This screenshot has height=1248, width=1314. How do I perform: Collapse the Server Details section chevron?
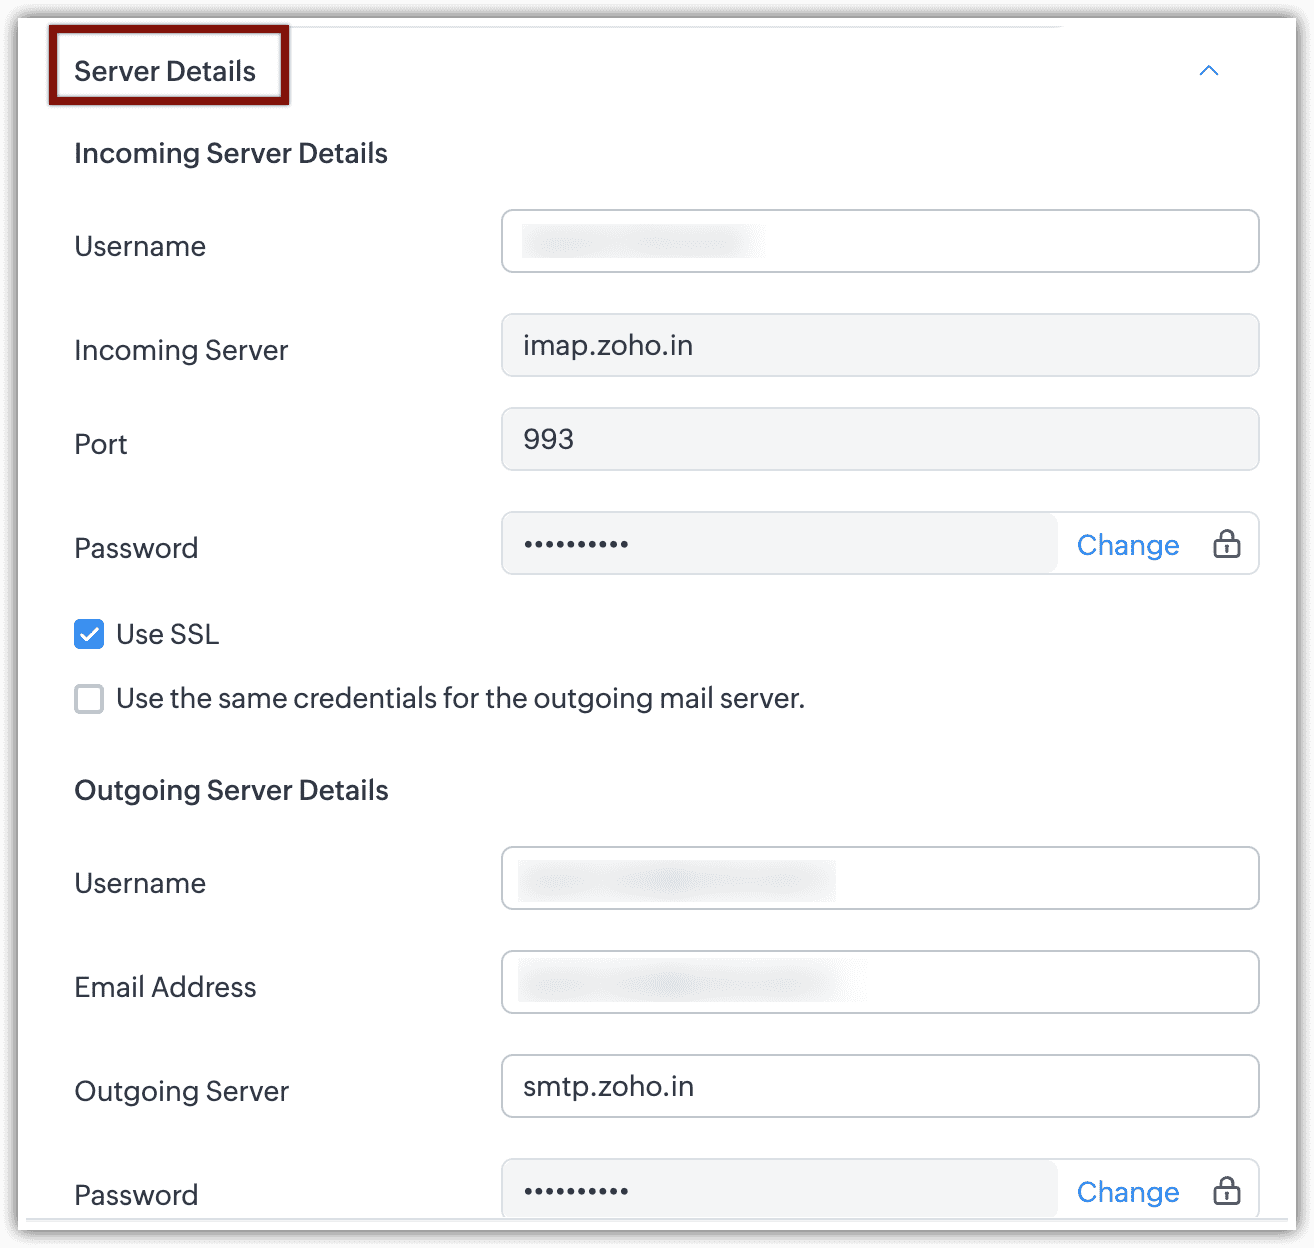tap(1208, 71)
